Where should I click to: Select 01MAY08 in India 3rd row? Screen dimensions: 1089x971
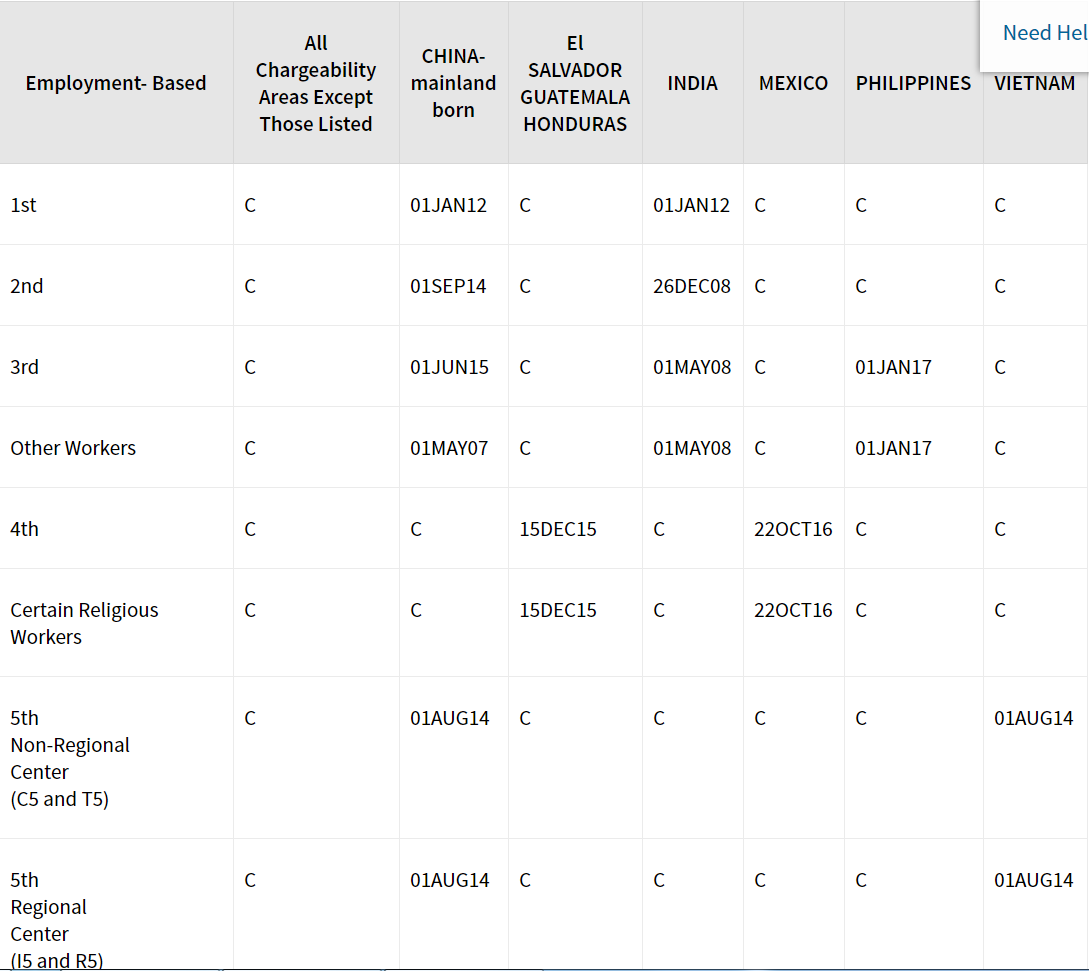[692, 367]
